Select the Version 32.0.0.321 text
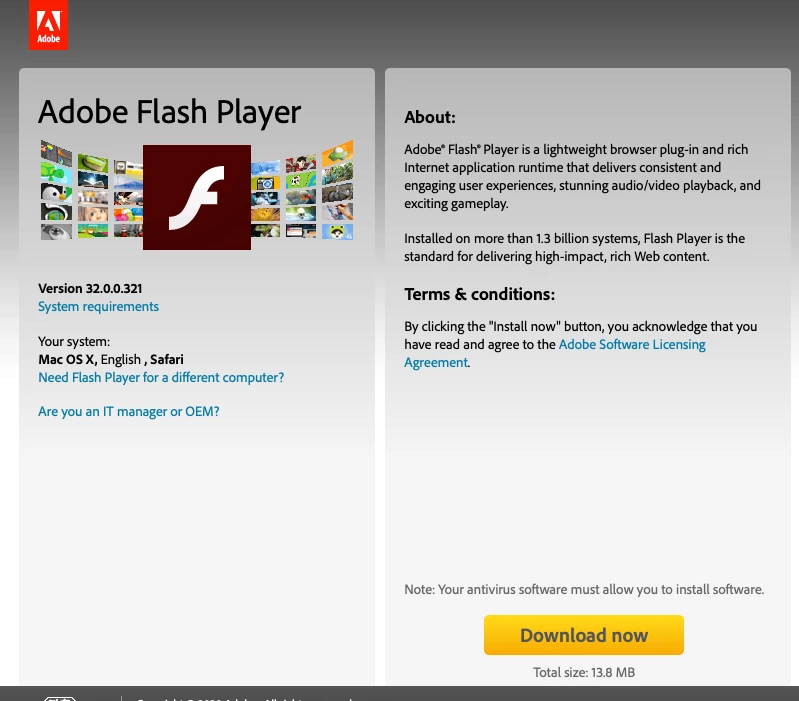 90,288
